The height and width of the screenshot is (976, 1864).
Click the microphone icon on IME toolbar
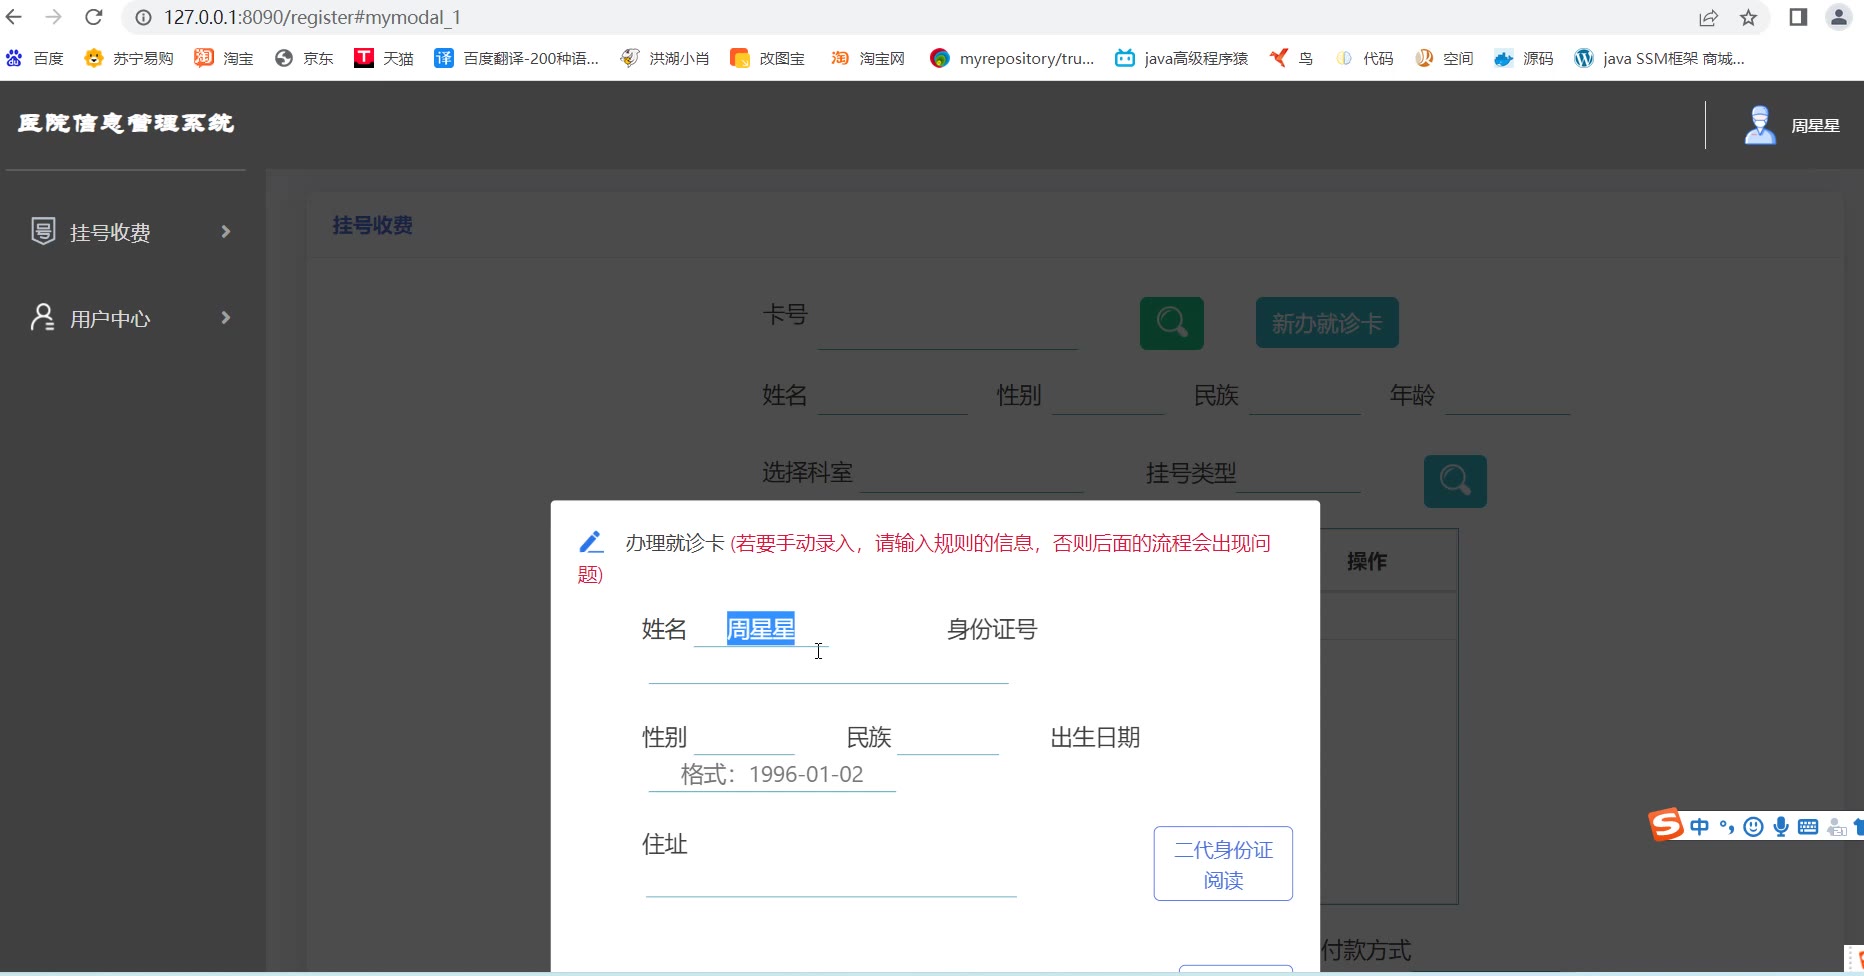[1780, 826]
